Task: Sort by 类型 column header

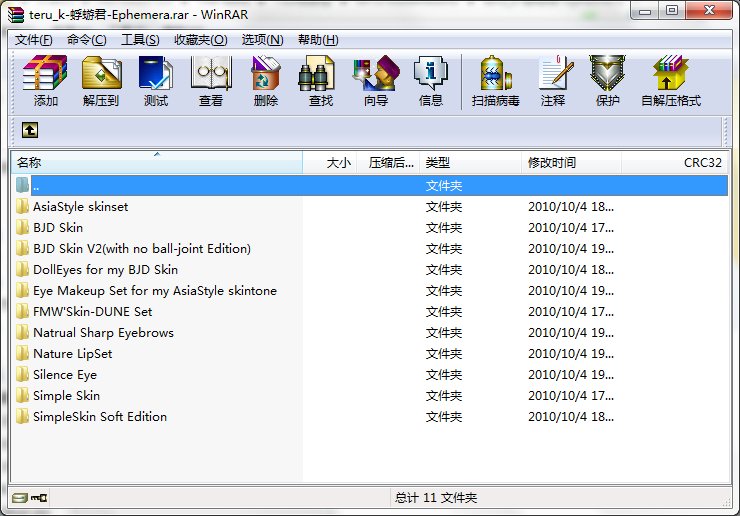Action: click(x=471, y=162)
